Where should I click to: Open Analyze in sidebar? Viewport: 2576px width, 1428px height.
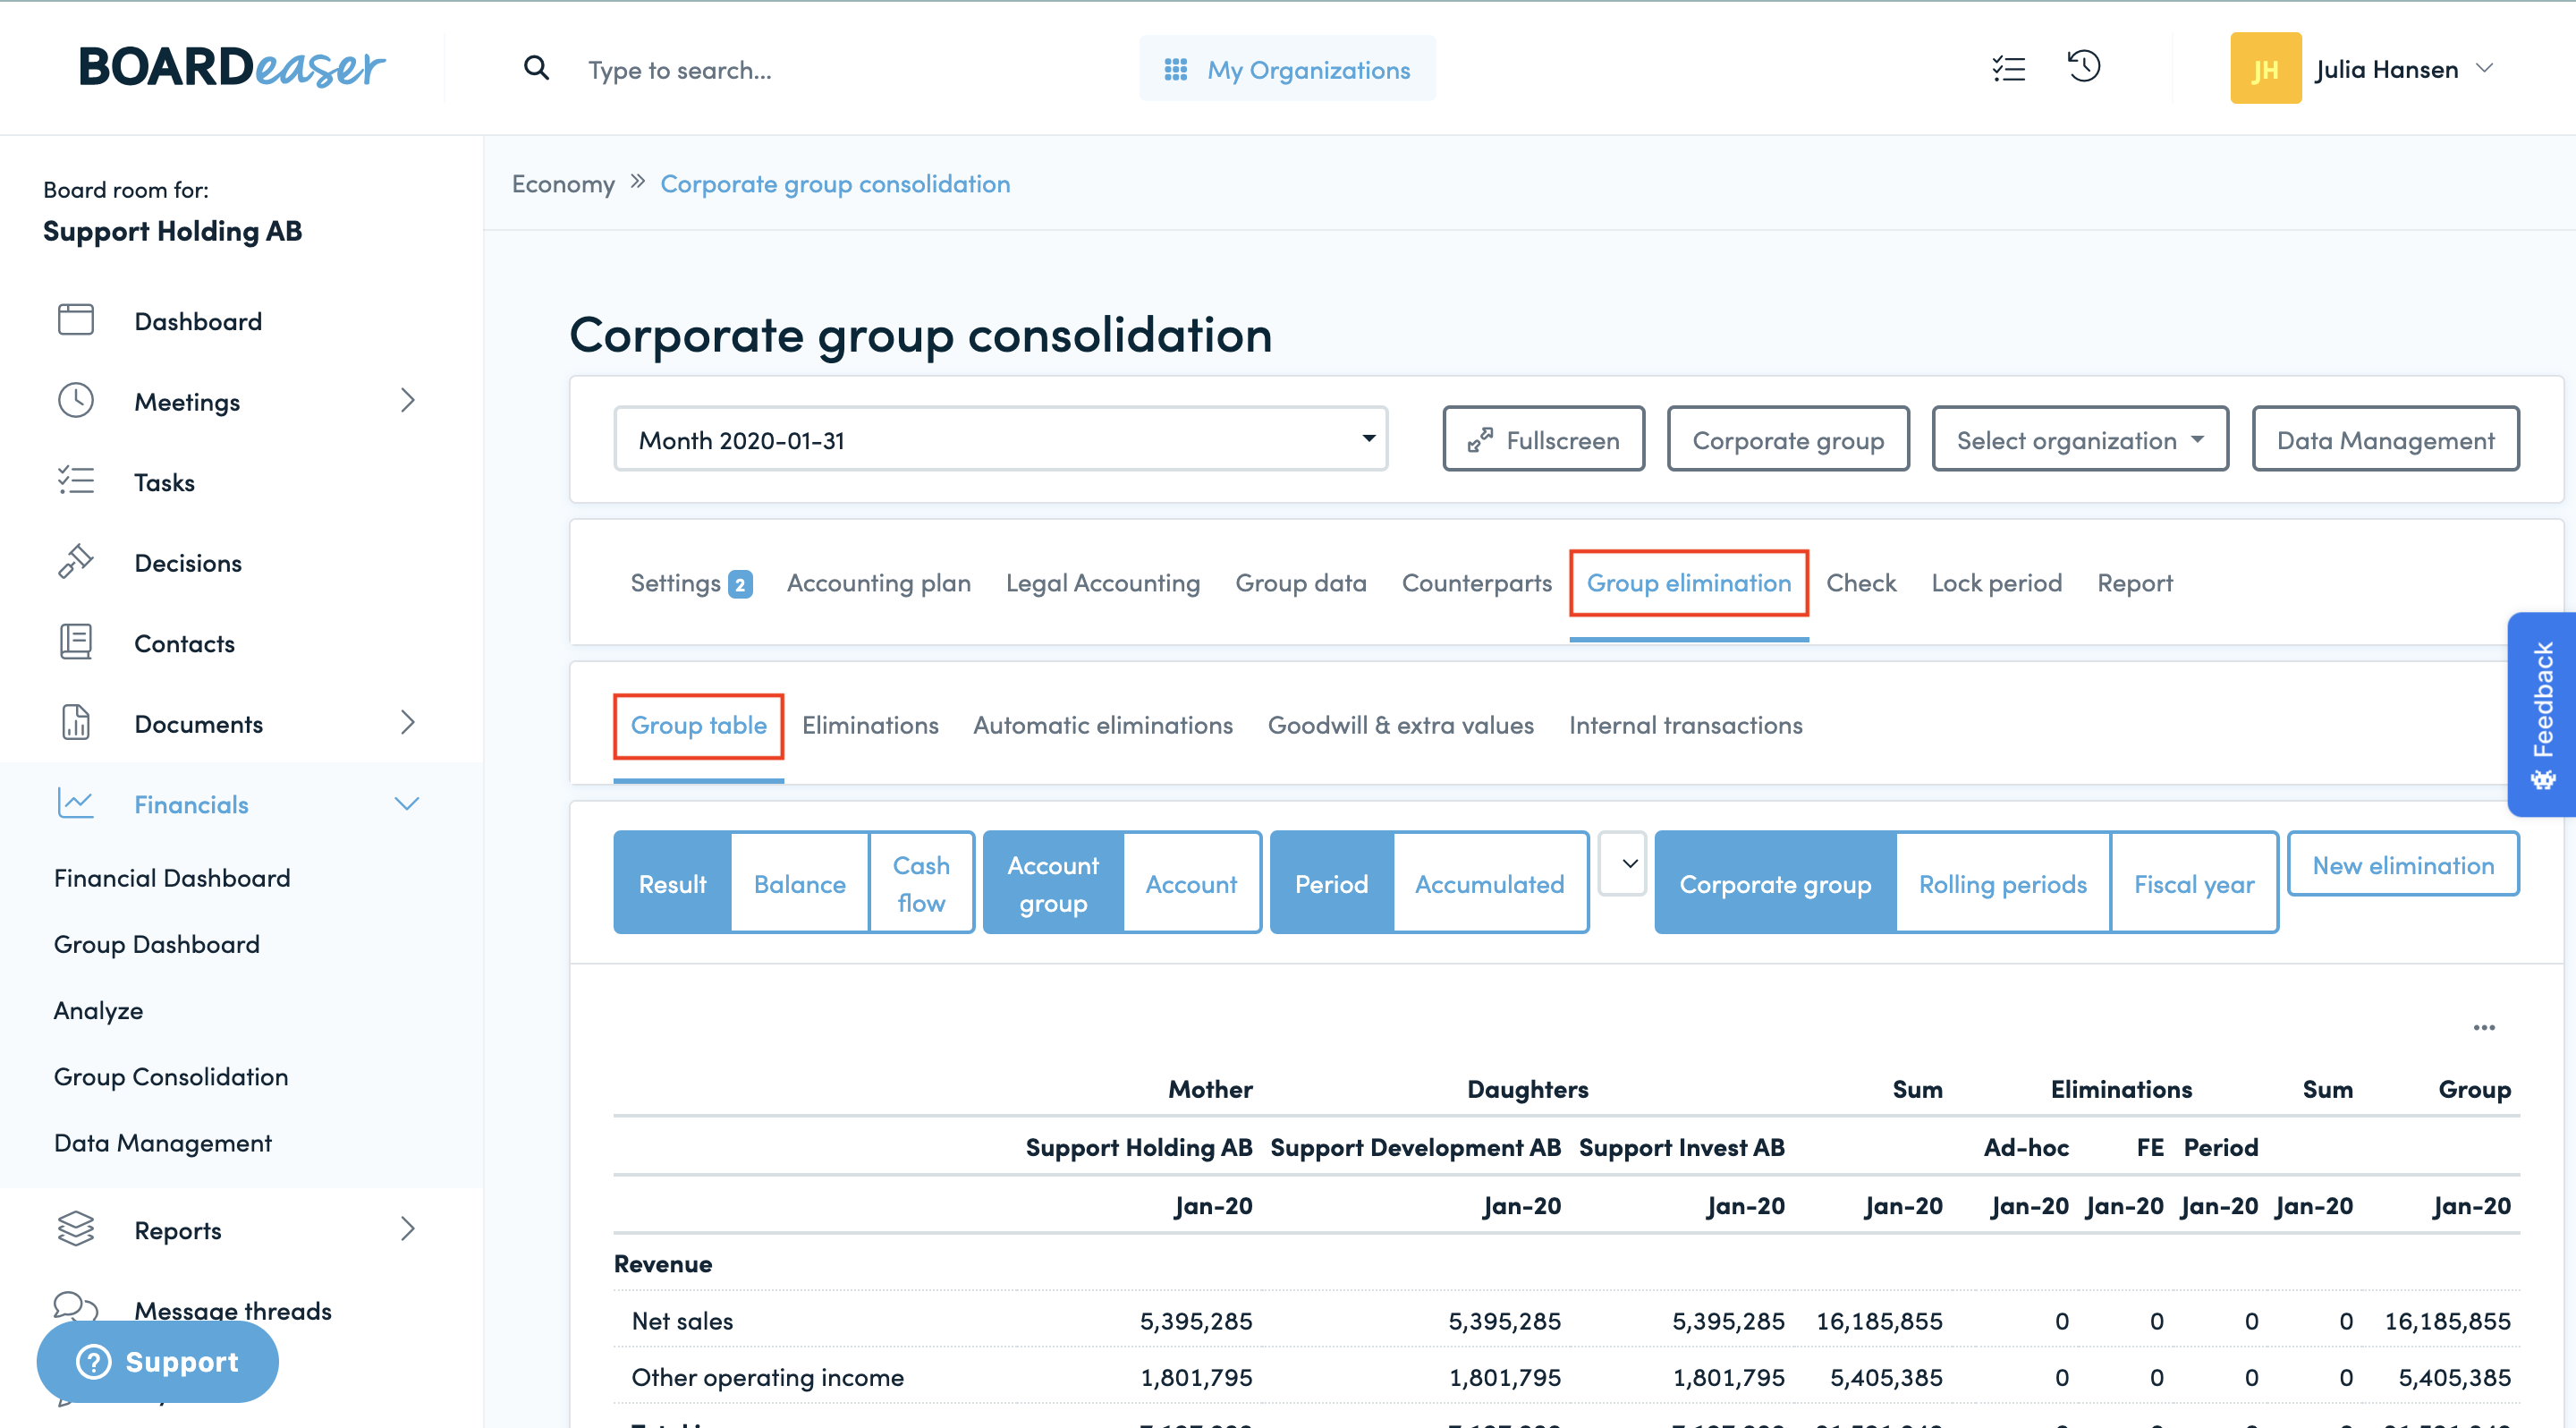[x=98, y=1010]
